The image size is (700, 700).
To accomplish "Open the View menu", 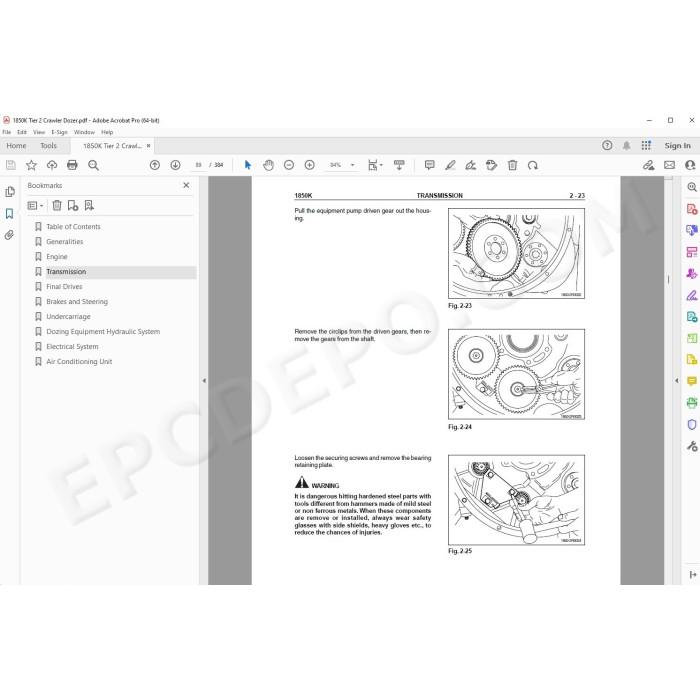I will click(39, 132).
